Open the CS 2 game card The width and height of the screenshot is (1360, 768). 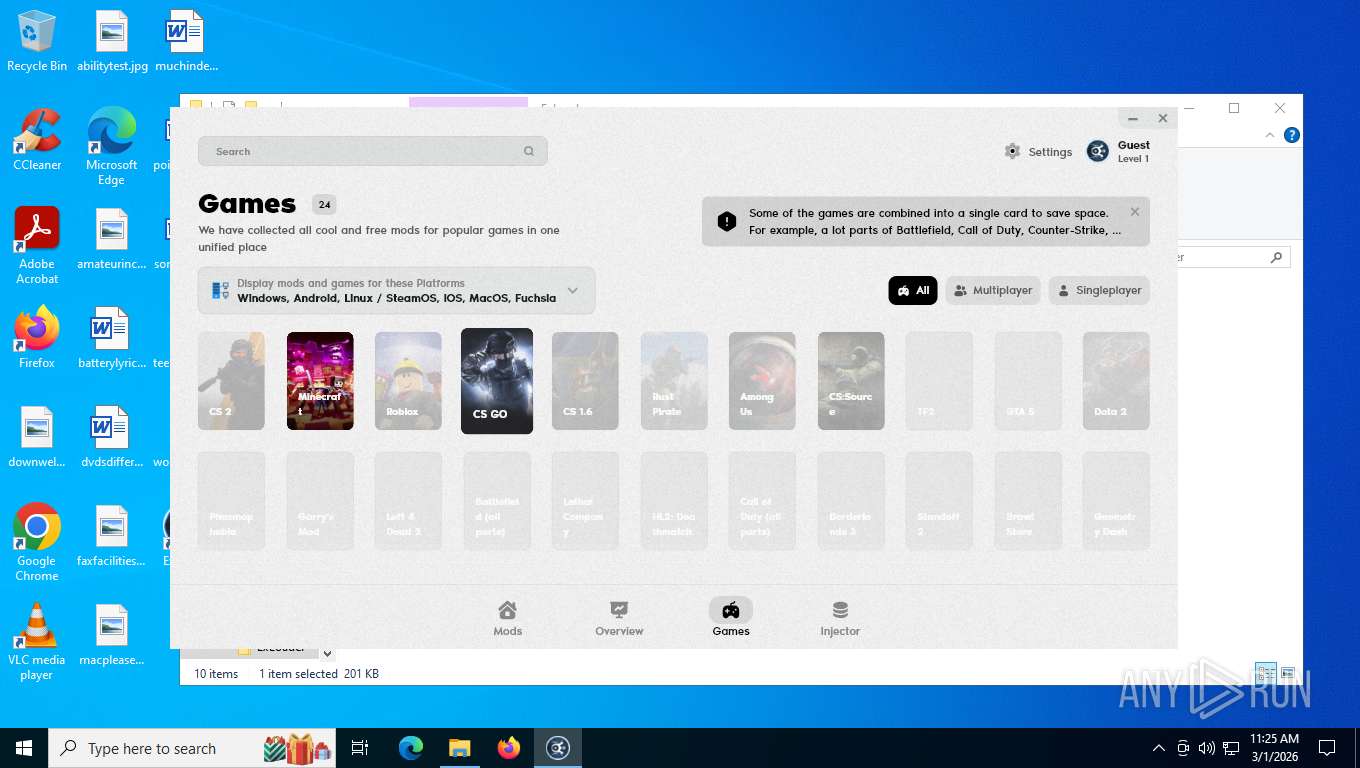pyautogui.click(x=231, y=381)
